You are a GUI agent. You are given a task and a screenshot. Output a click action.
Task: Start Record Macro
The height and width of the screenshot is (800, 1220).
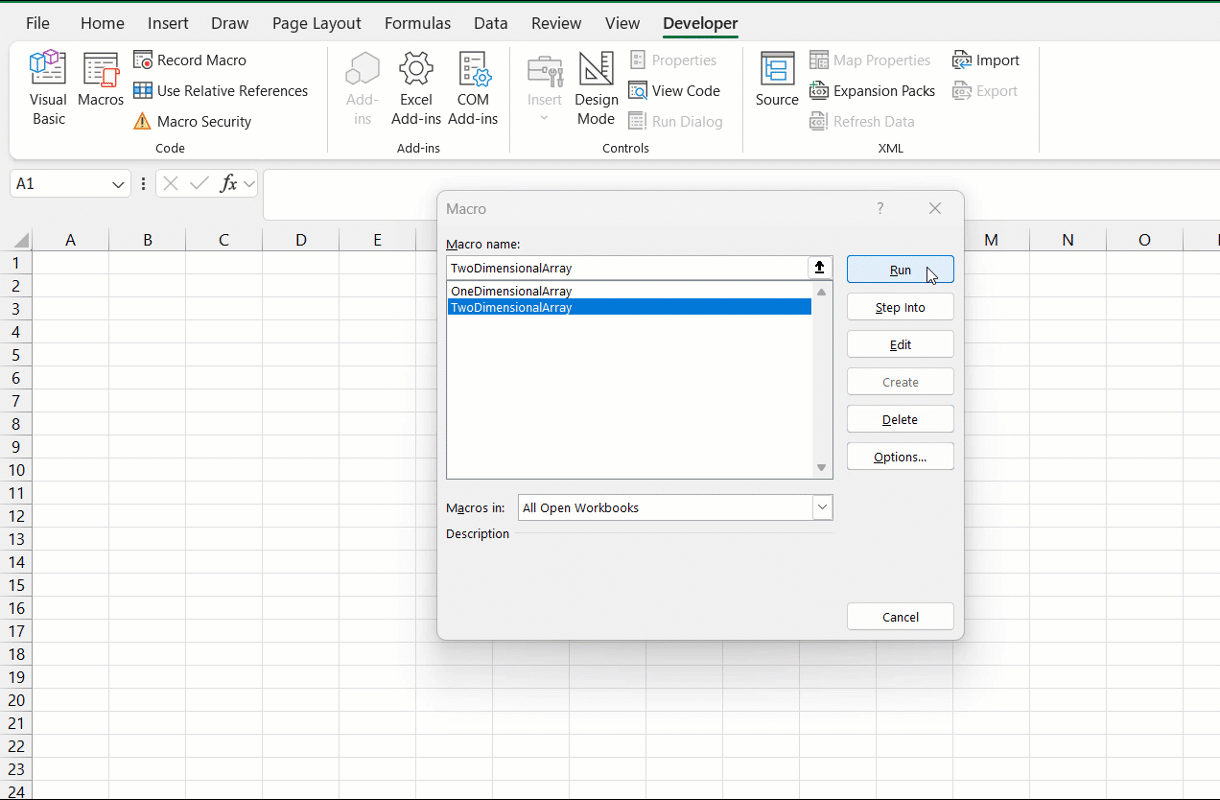(190, 60)
